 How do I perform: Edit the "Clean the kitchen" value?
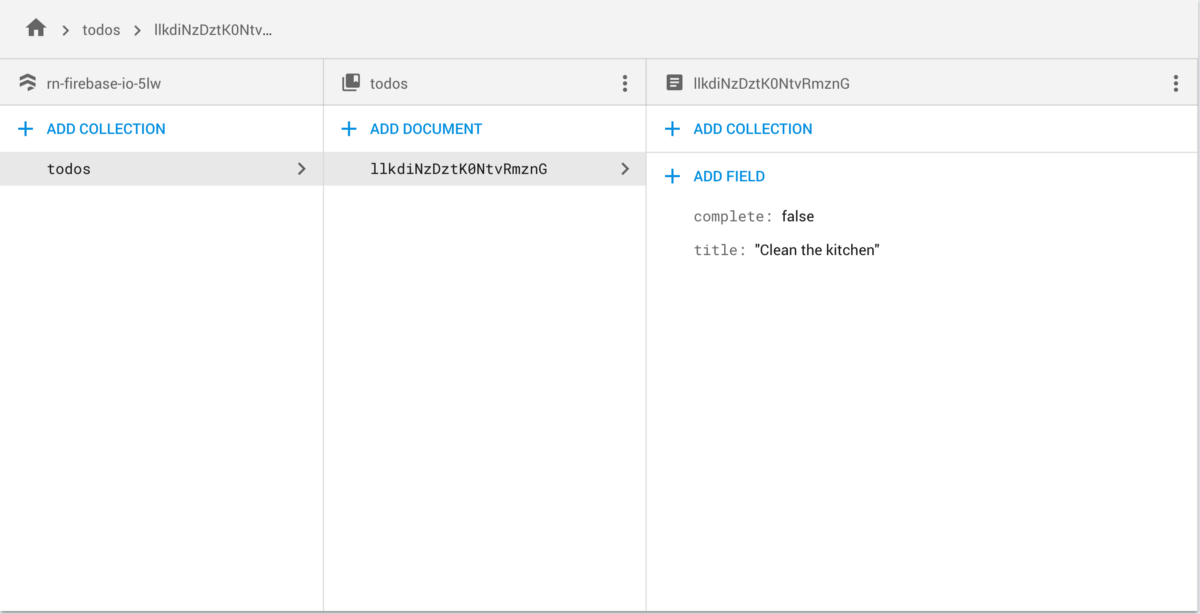point(817,250)
